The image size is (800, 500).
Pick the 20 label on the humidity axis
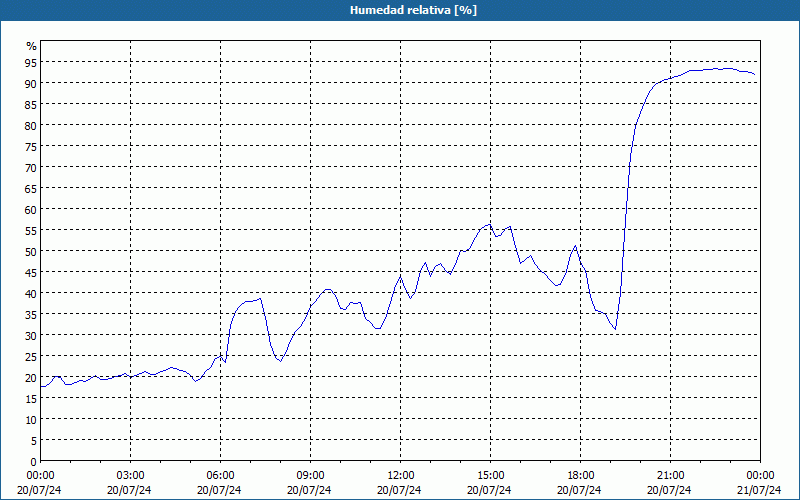31,377
